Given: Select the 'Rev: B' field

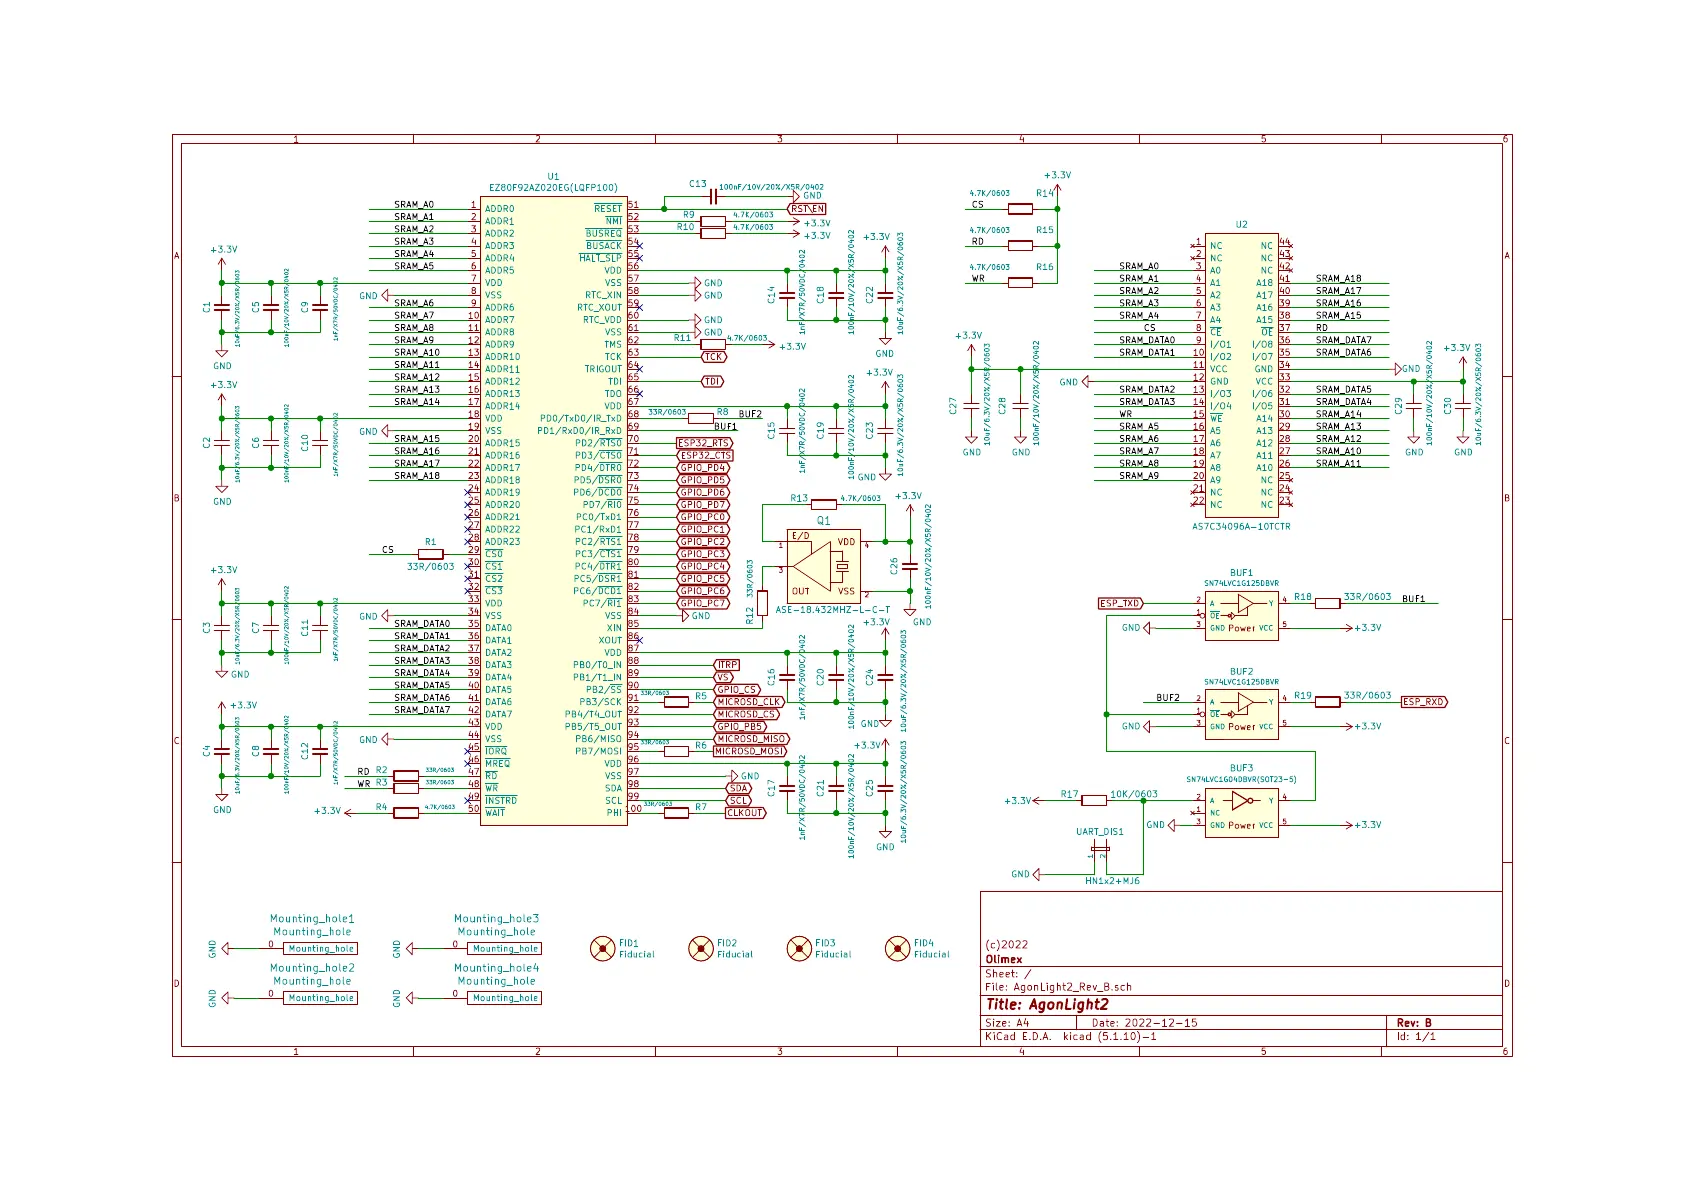Looking at the screenshot, I should (x=1414, y=1023).
